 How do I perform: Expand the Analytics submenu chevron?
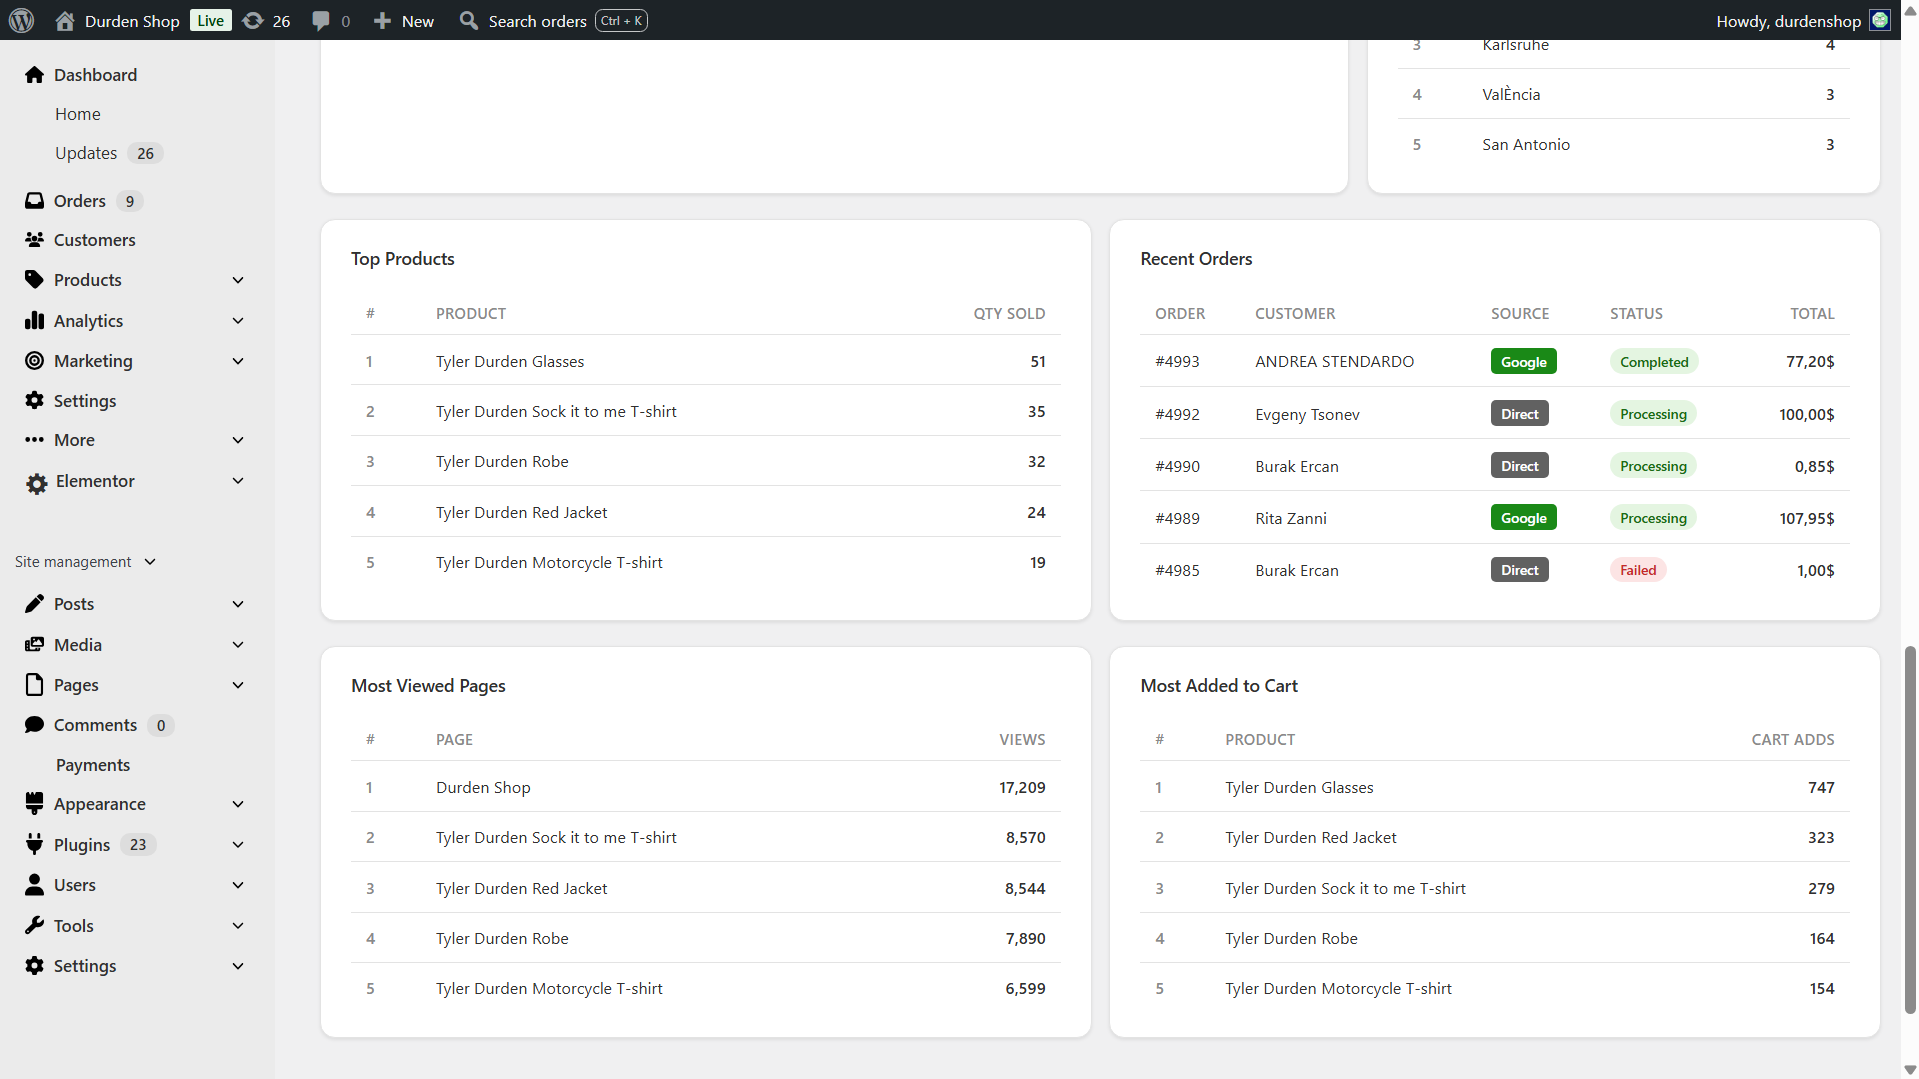(238, 321)
